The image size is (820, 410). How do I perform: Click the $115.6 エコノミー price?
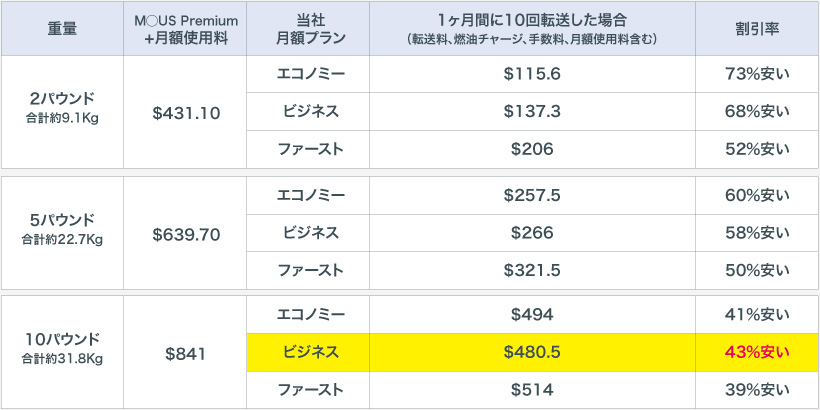532,75
